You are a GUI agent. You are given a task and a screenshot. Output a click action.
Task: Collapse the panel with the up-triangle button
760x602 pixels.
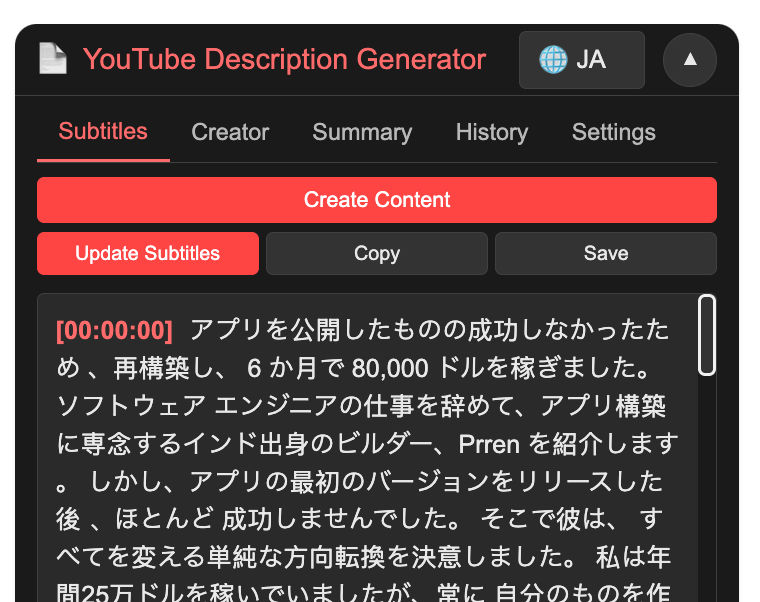click(689, 60)
